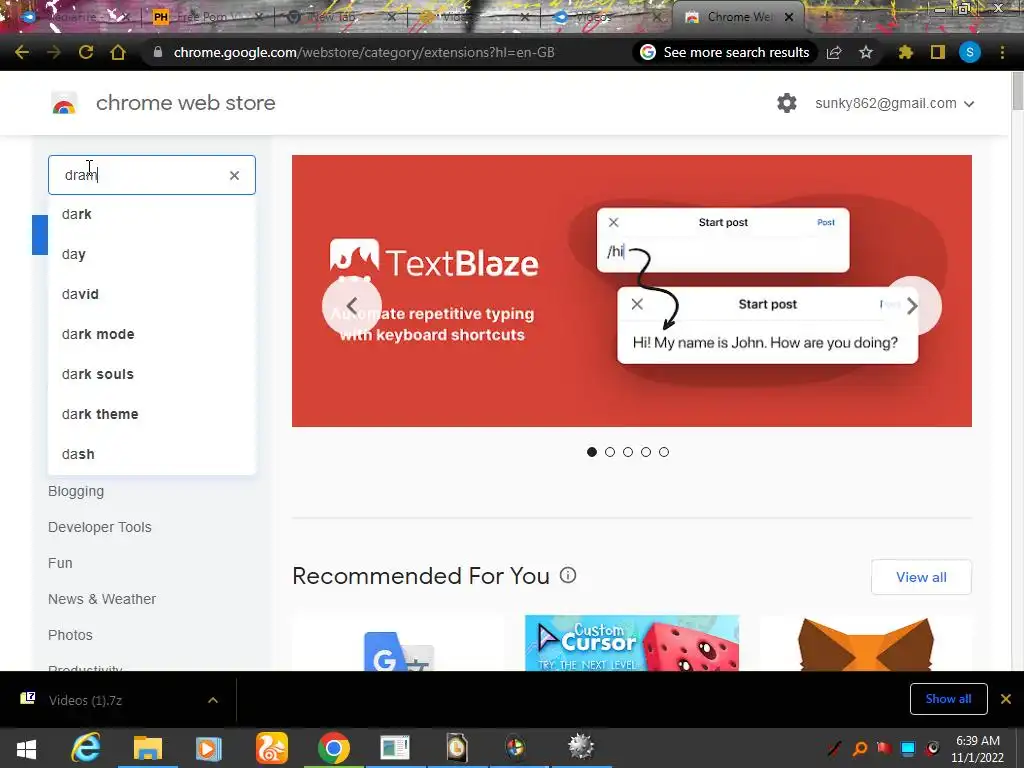The width and height of the screenshot is (1024, 768).
Task: Click Show all downloads
Action: (x=948, y=699)
